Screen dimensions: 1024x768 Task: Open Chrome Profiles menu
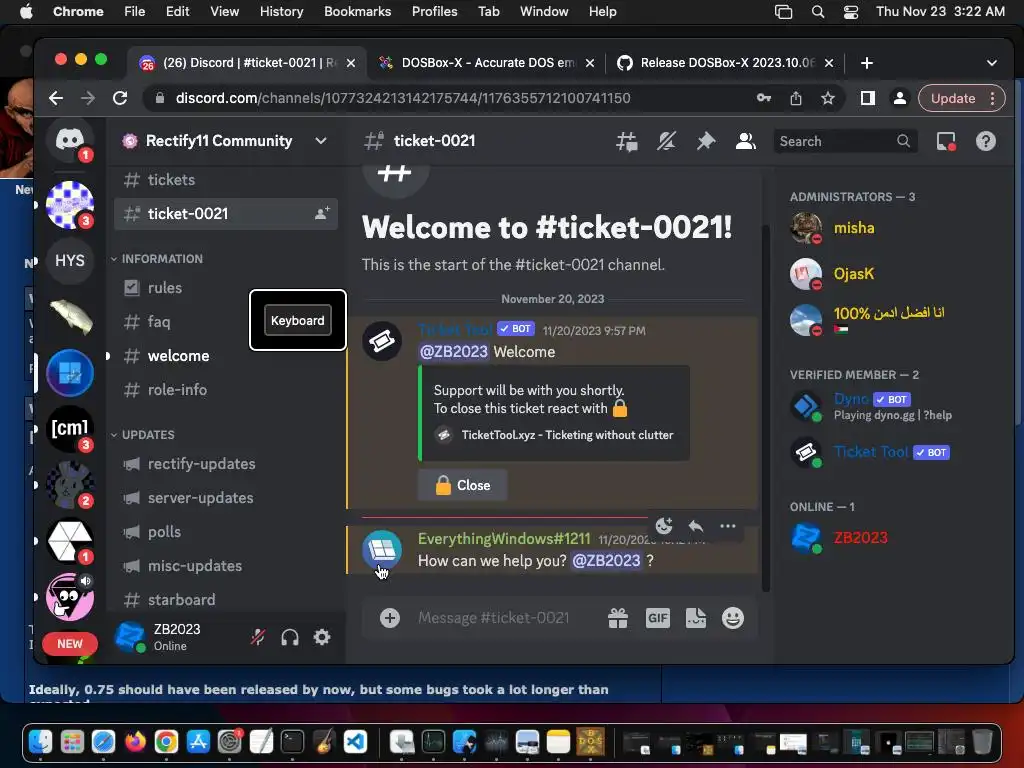point(434,12)
